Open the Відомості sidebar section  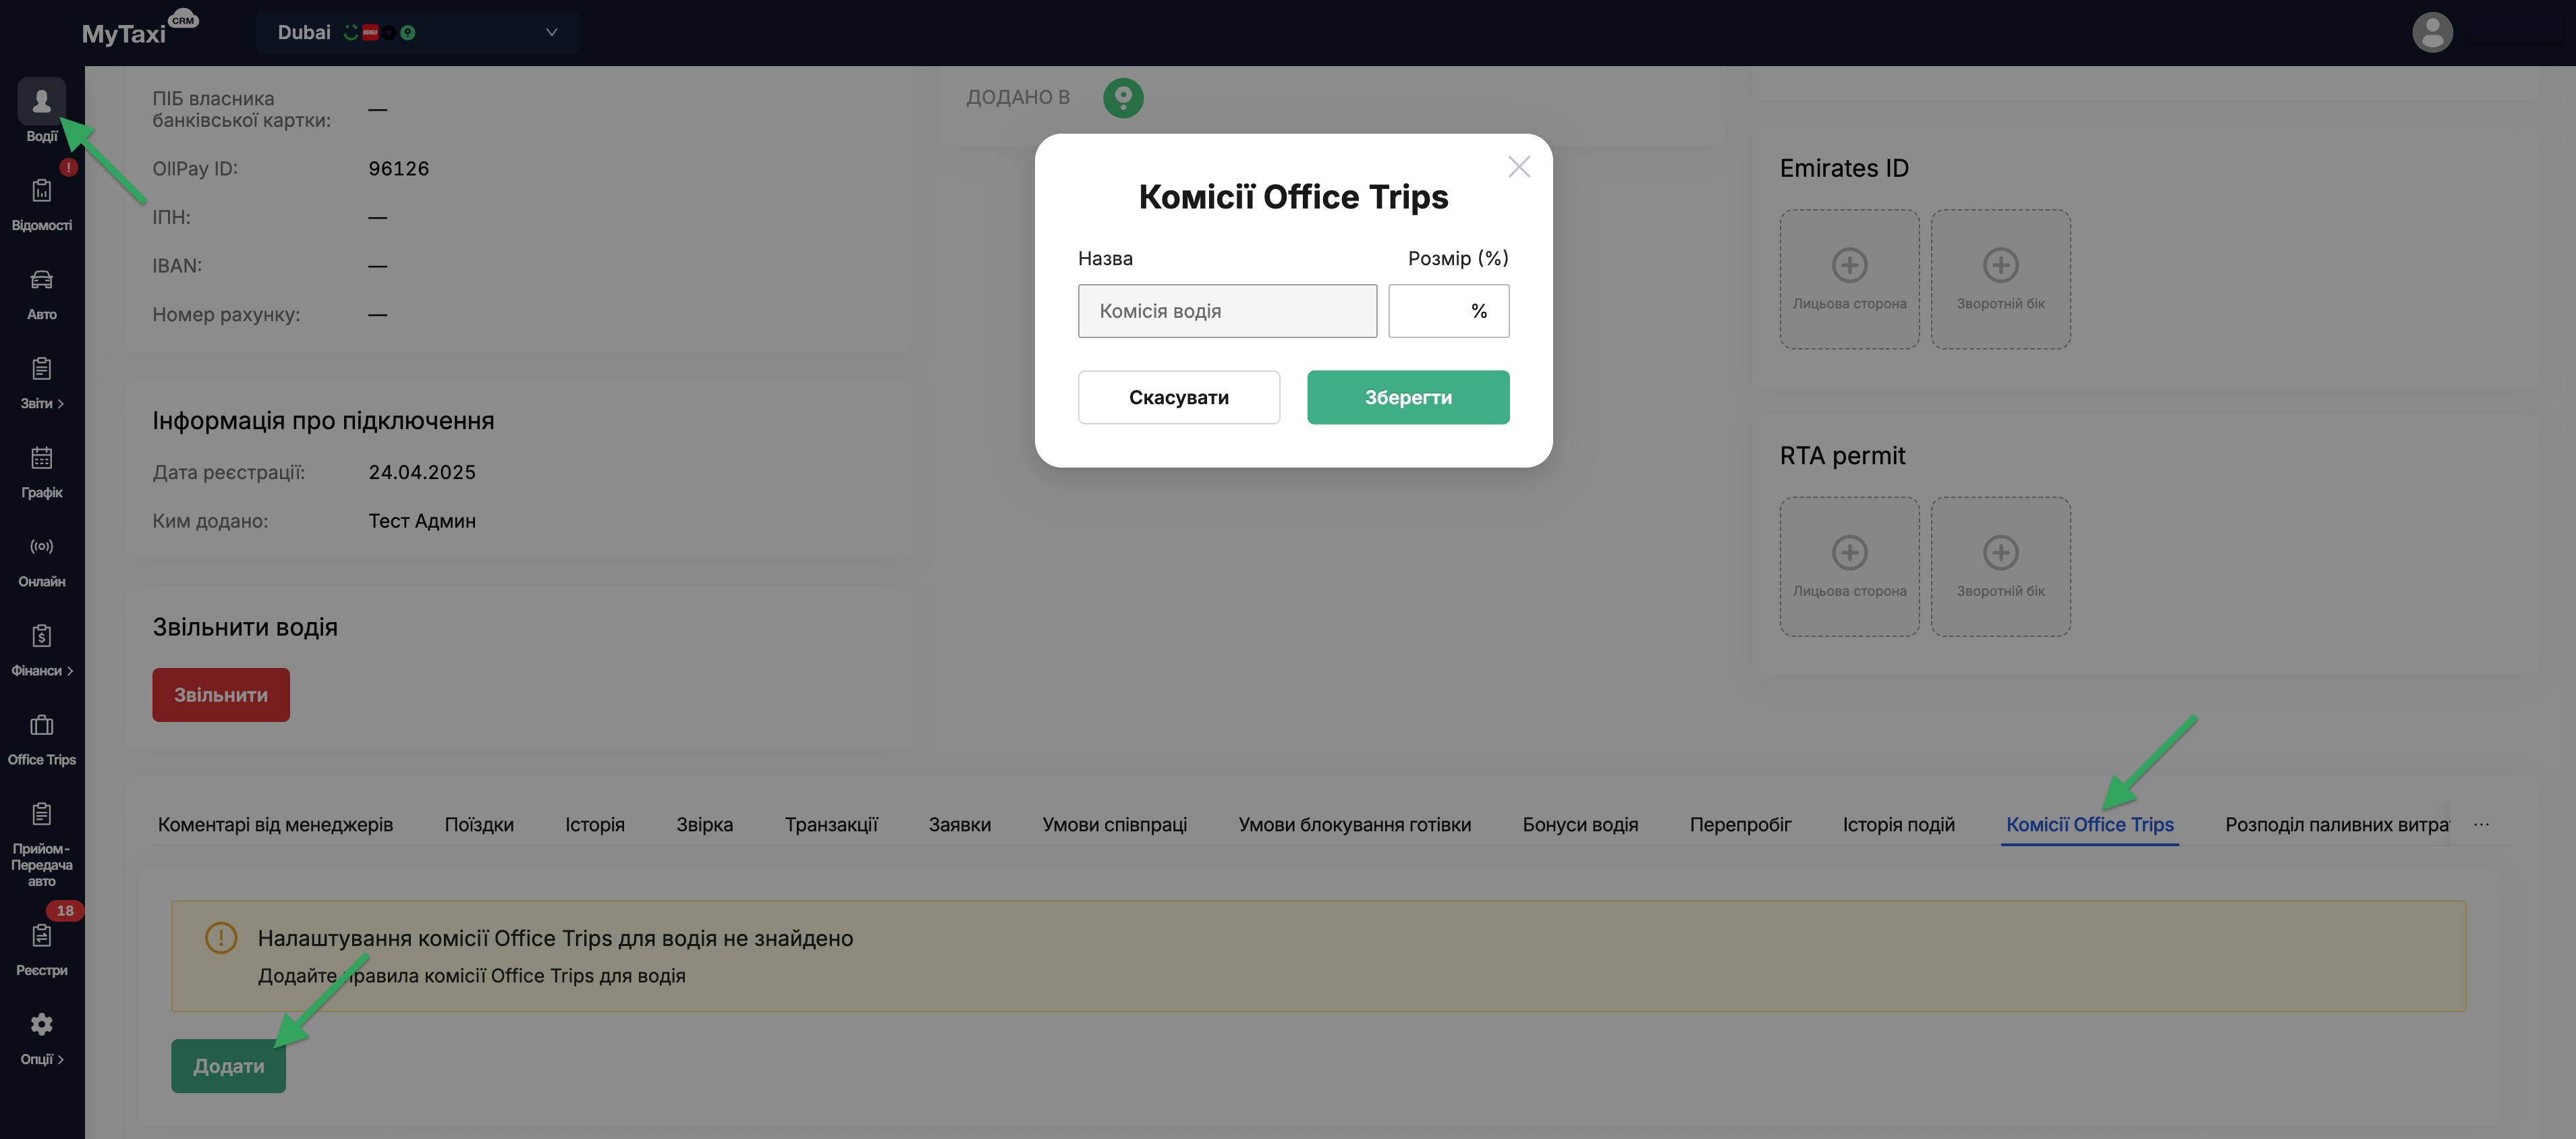click(41, 204)
